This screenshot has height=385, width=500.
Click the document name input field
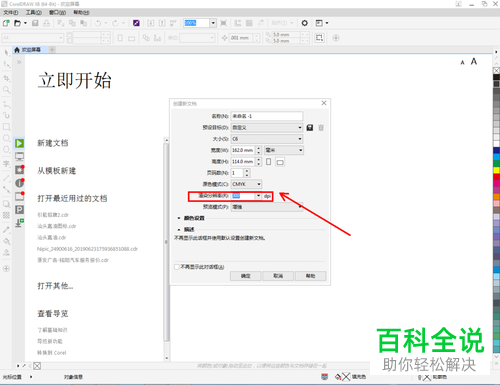click(x=267, y=116)
